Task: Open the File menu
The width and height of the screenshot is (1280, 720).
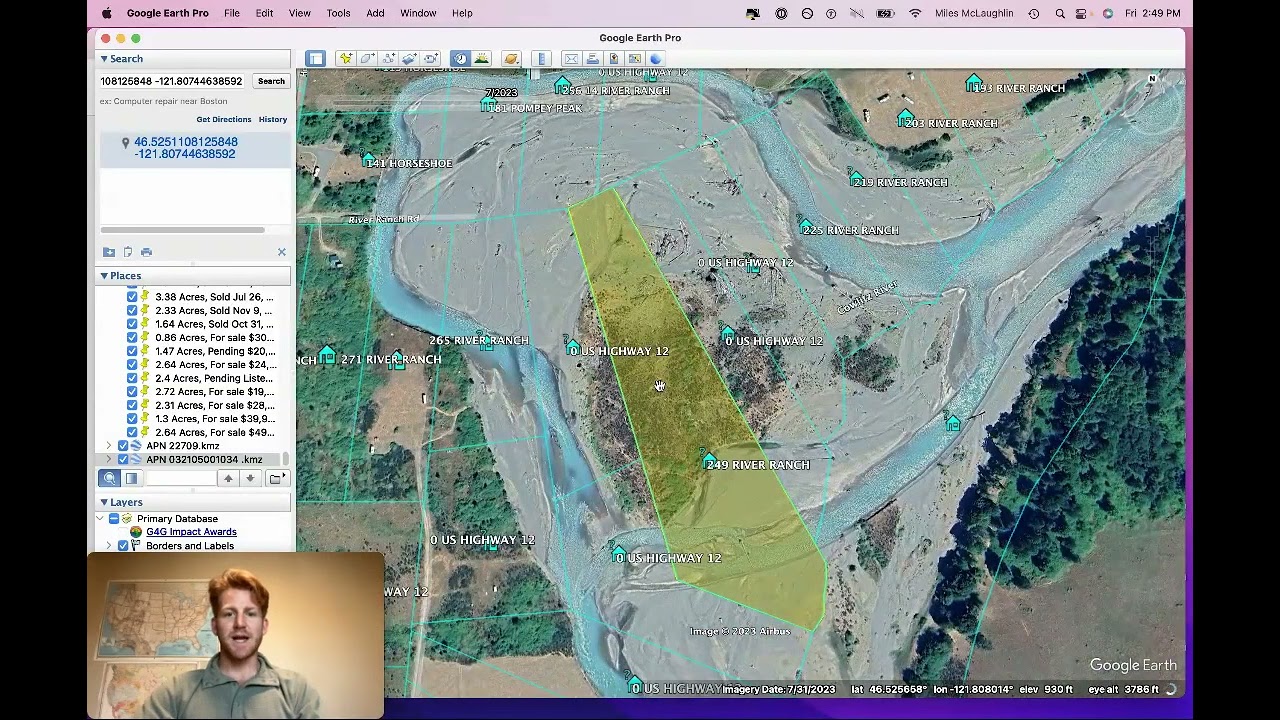Action: coord(231,13)
